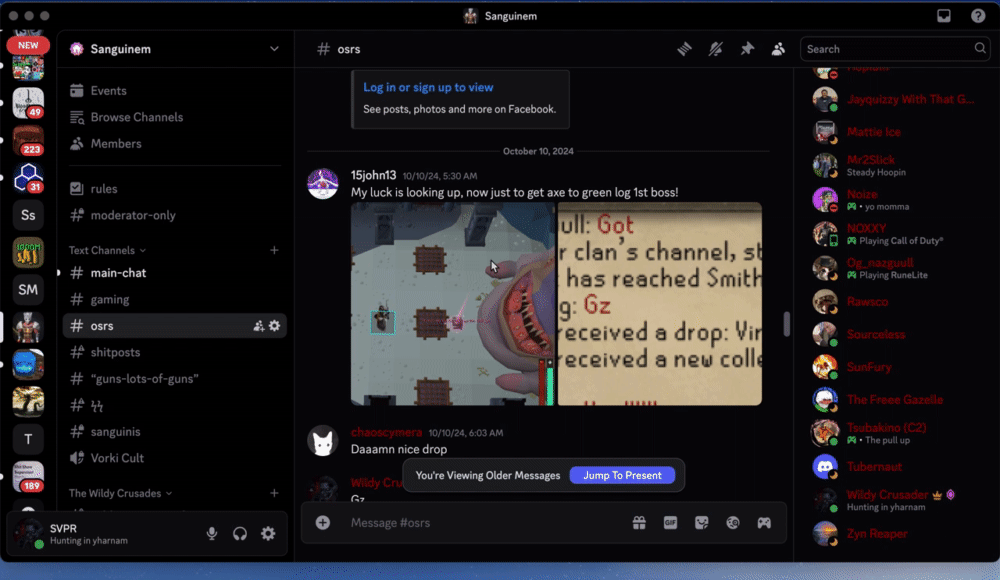
Task: Open server with 189 notification badge
Action: point(28,477)
